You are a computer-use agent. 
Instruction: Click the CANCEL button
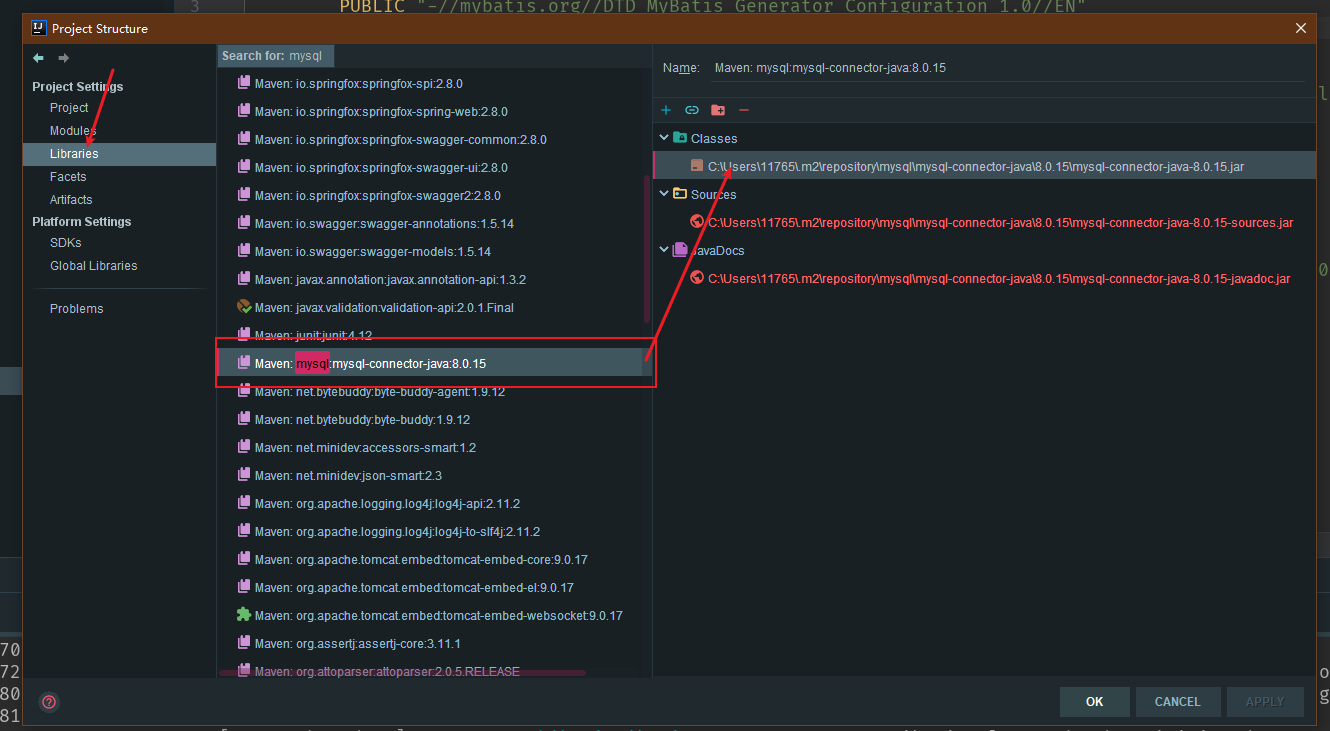(1177, 702)
